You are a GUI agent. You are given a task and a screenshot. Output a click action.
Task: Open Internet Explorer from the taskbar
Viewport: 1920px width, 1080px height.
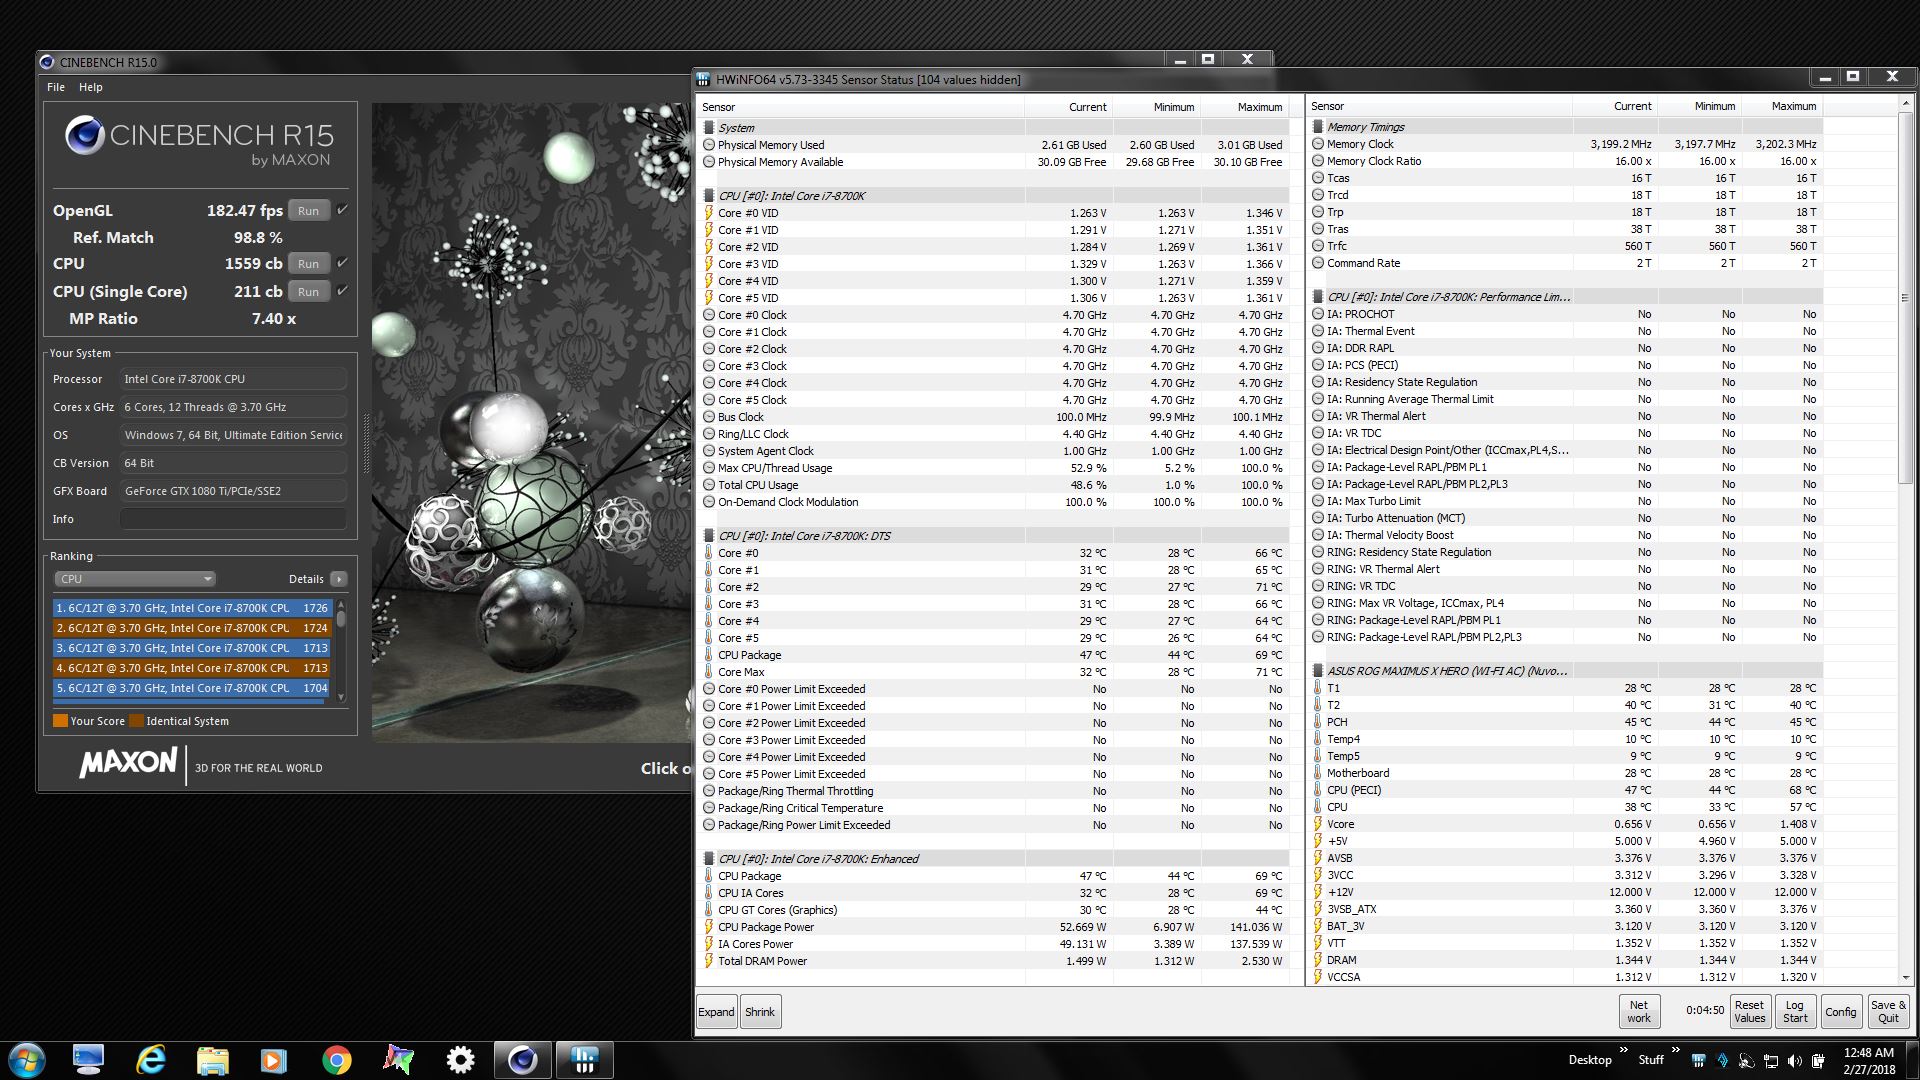(x=151, y=1059)
